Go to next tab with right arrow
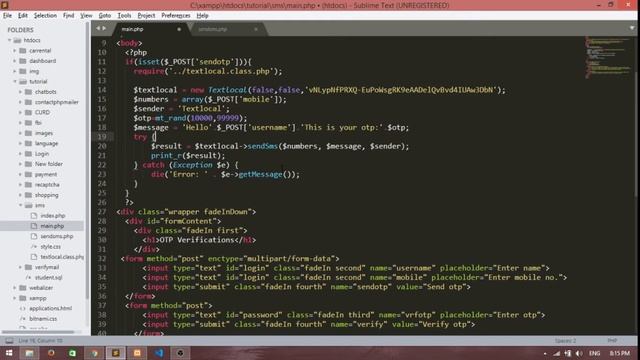The width and height of the screenshot is (640, 360). click(x=104, y=28)
